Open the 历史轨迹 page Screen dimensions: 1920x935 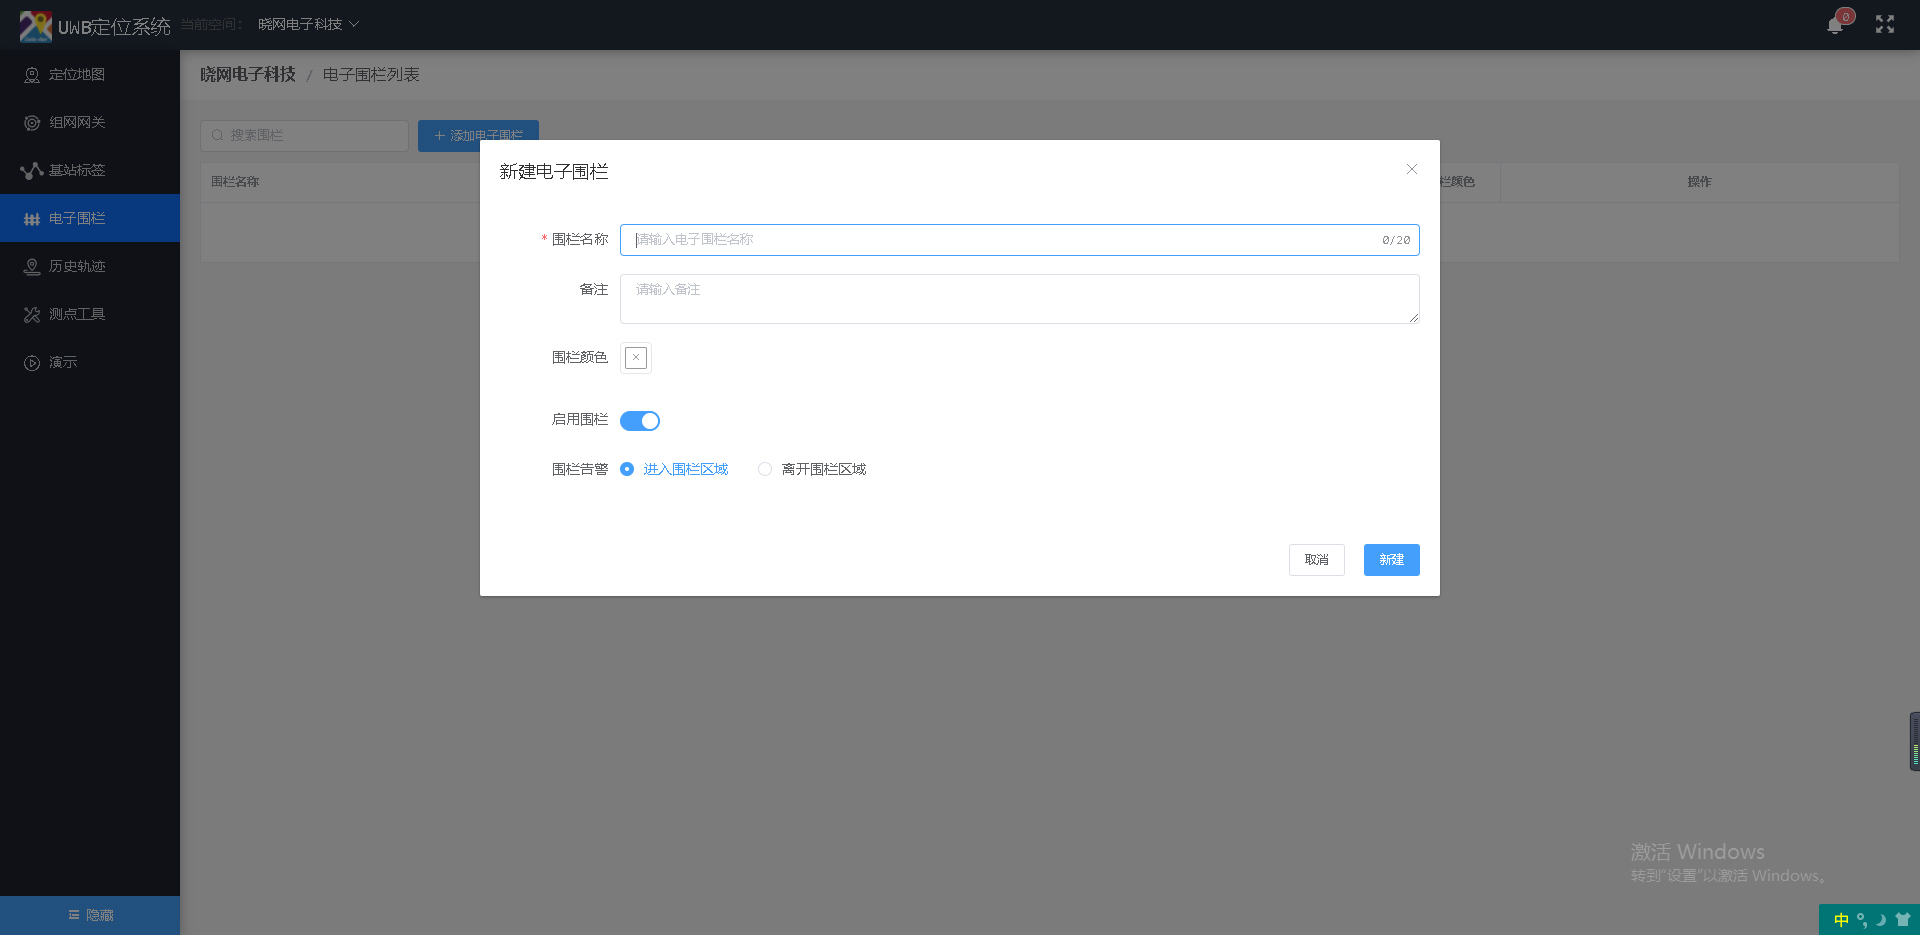(x=75, y=266)
